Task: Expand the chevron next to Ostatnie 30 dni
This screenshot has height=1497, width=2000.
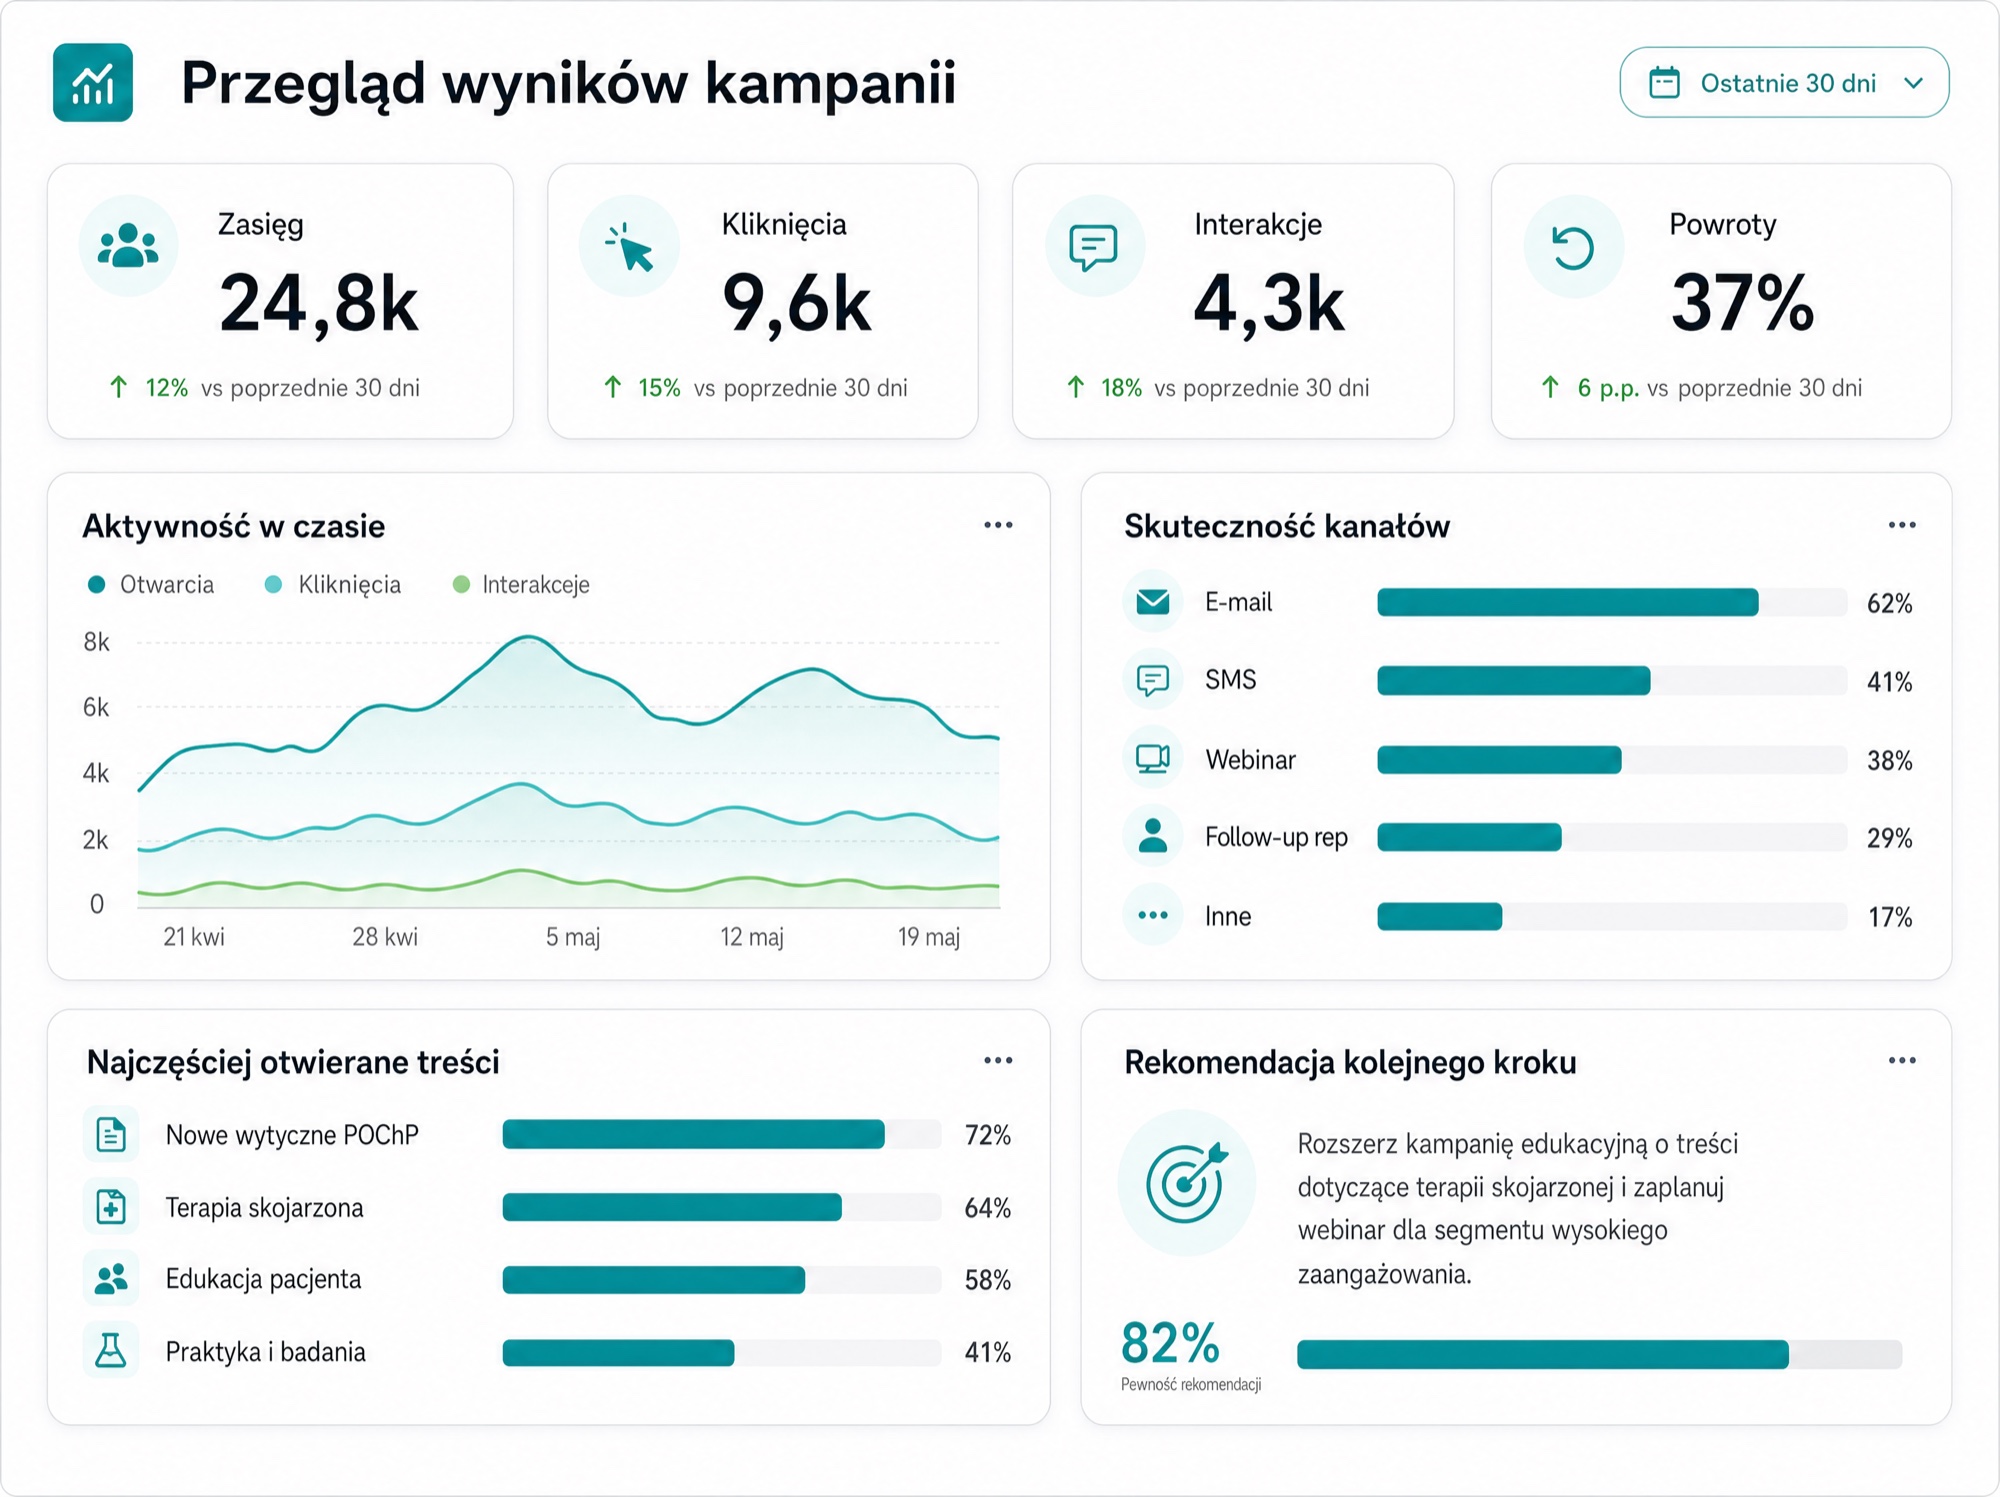Action: tap(1914, 83)
